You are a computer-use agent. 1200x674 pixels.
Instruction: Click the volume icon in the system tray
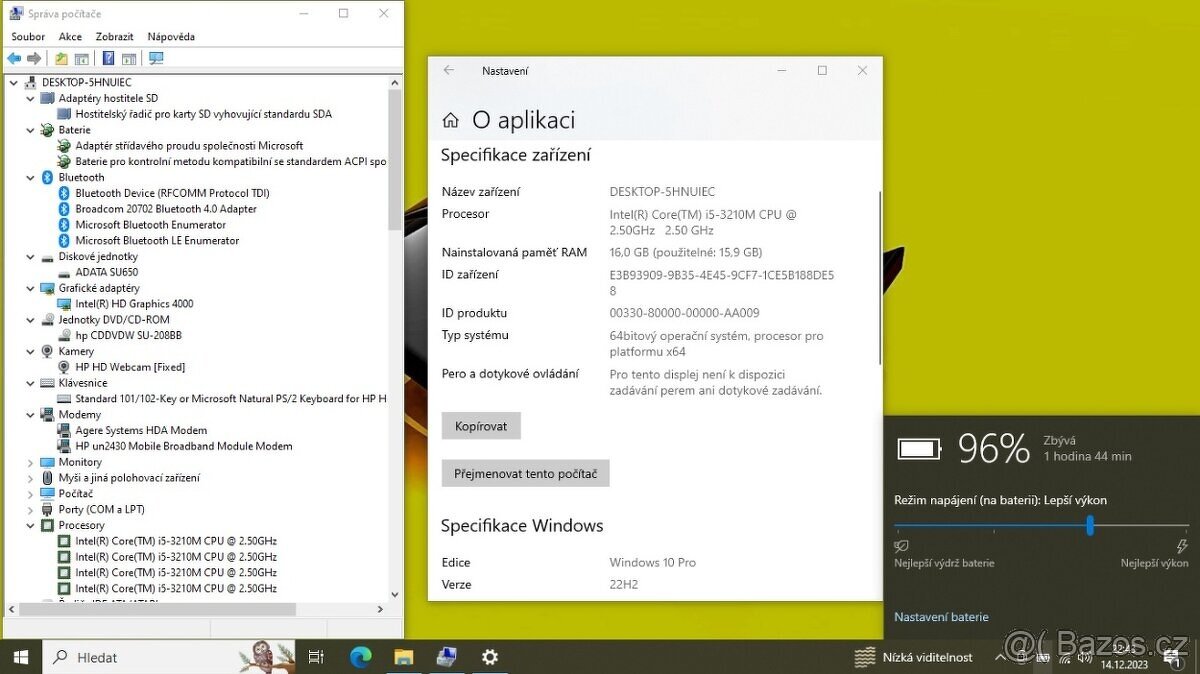[1084, 657]
